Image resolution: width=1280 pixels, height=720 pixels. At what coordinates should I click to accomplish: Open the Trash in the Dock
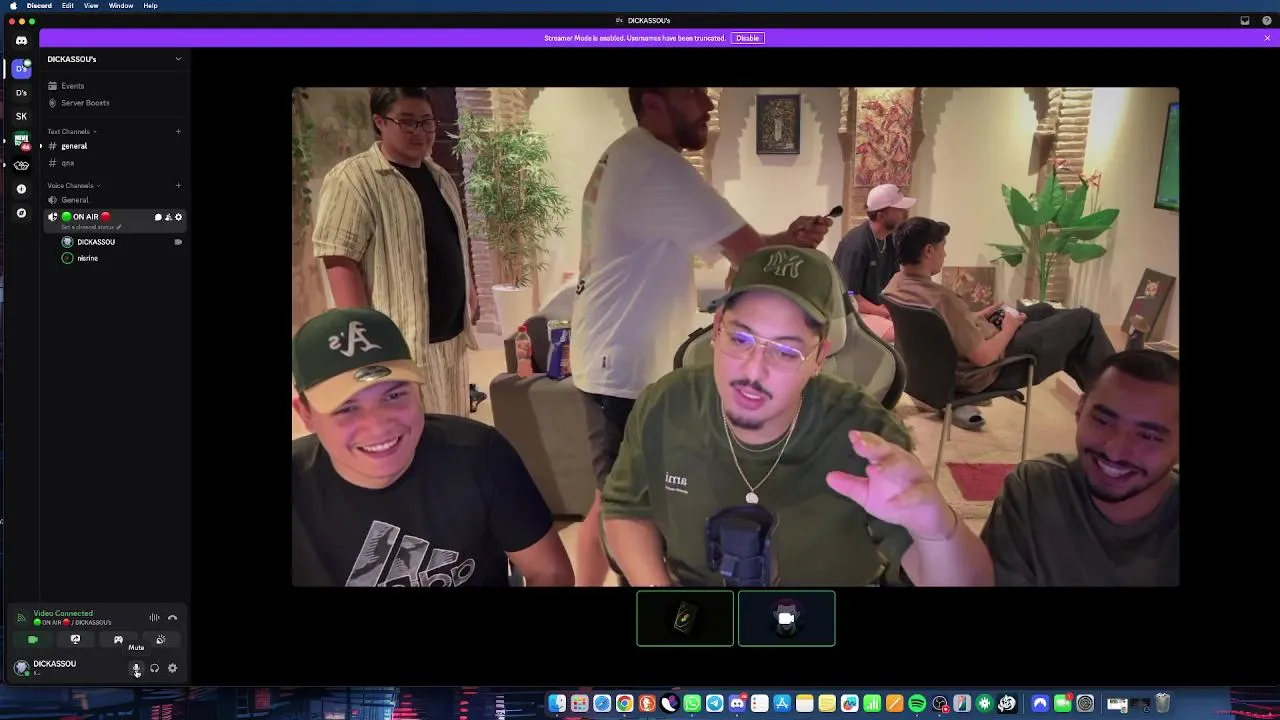pos(1163,704)
